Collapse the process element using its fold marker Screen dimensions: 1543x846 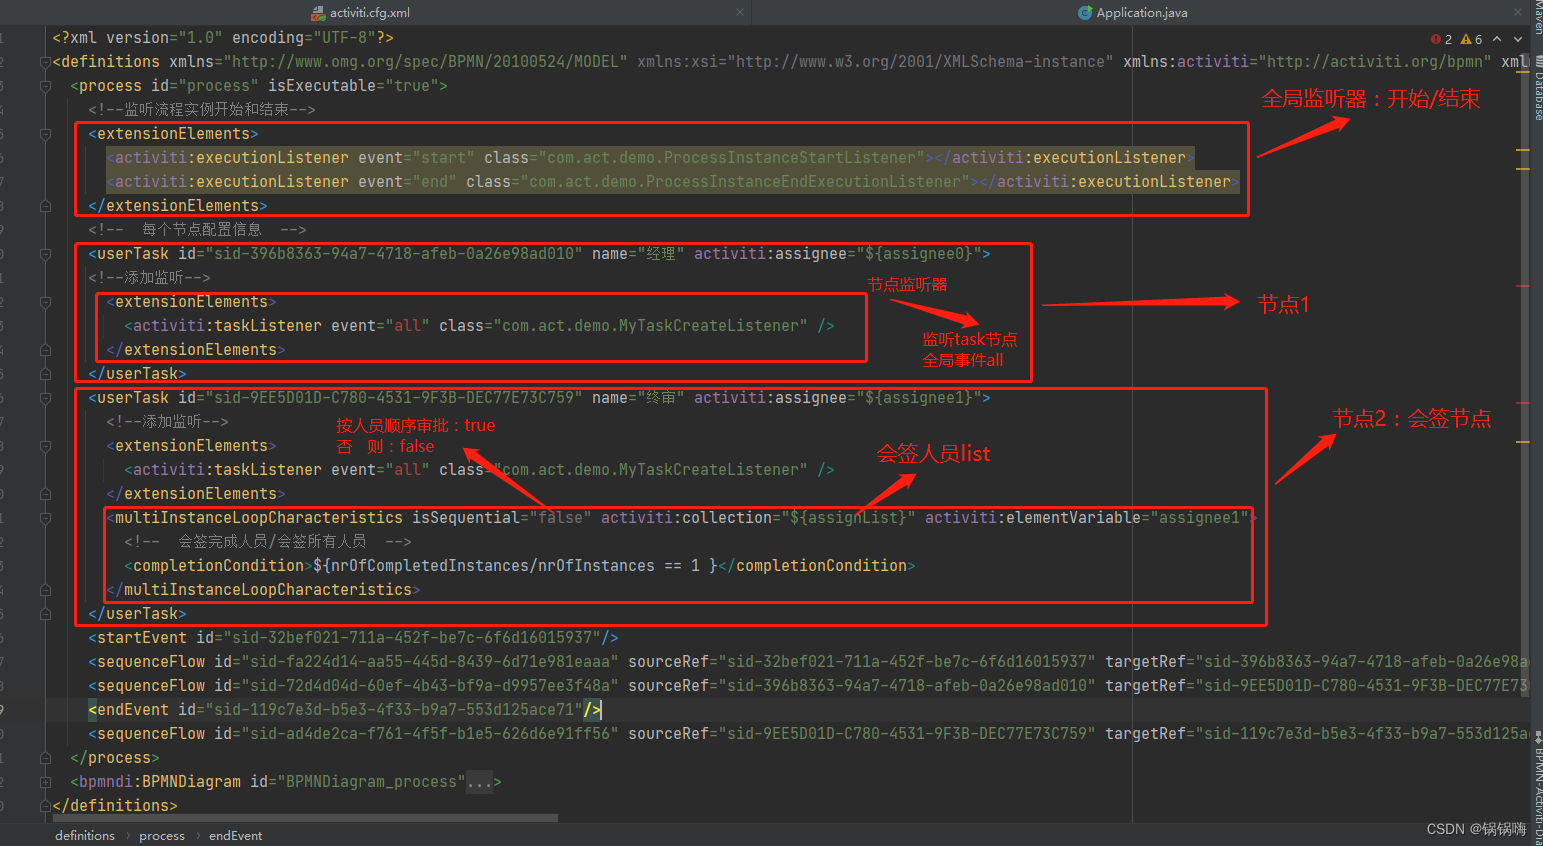click(43, 85)
